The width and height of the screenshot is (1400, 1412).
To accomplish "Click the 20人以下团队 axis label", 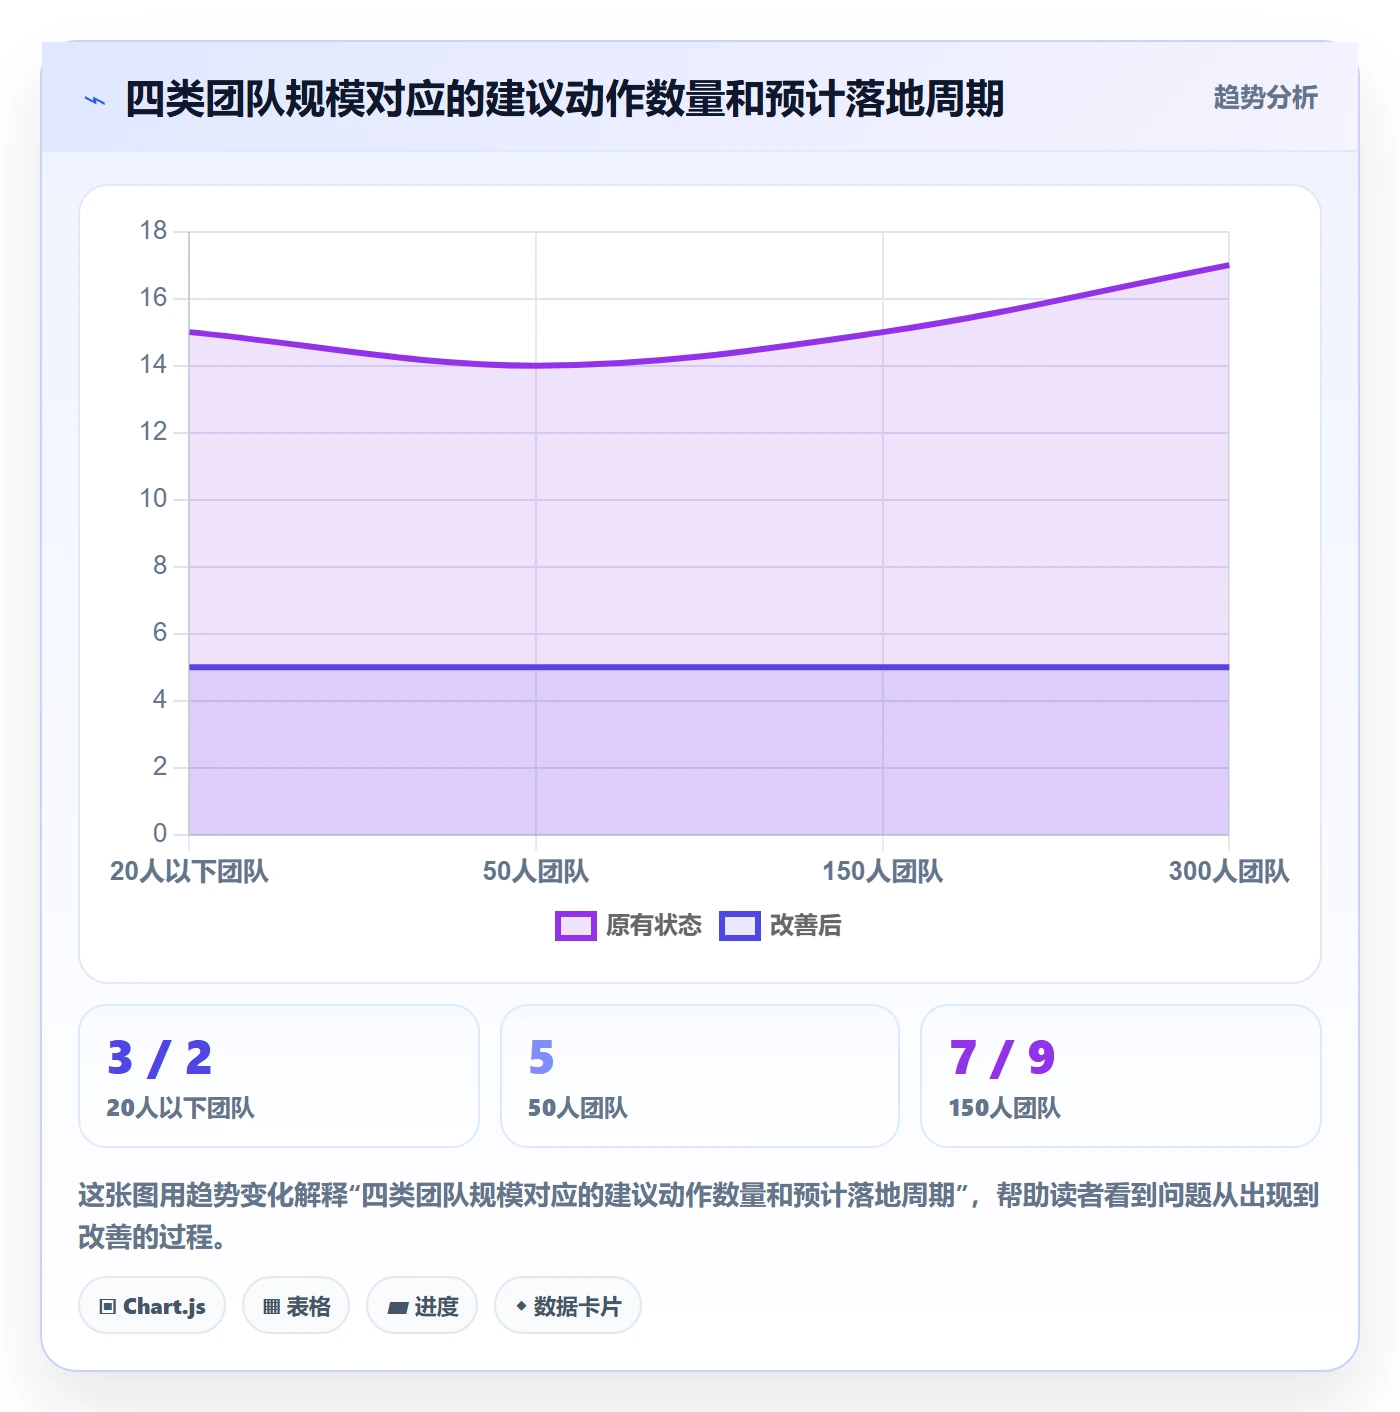I will pos(189,871).
